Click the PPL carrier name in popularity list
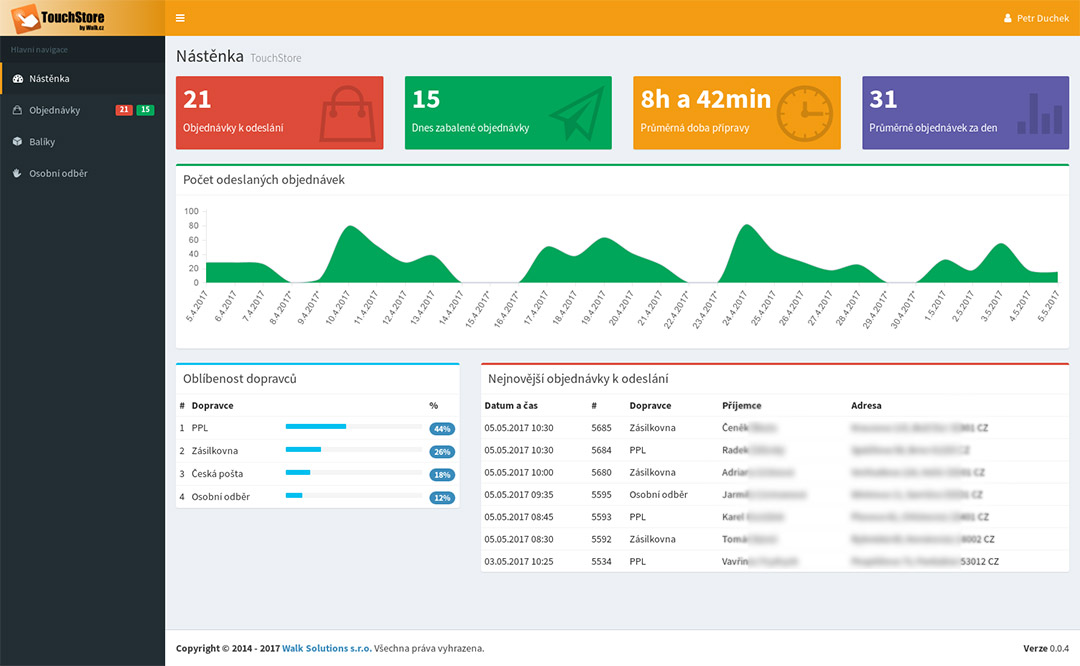1080x666 pixels. click(x=200, y=428)
